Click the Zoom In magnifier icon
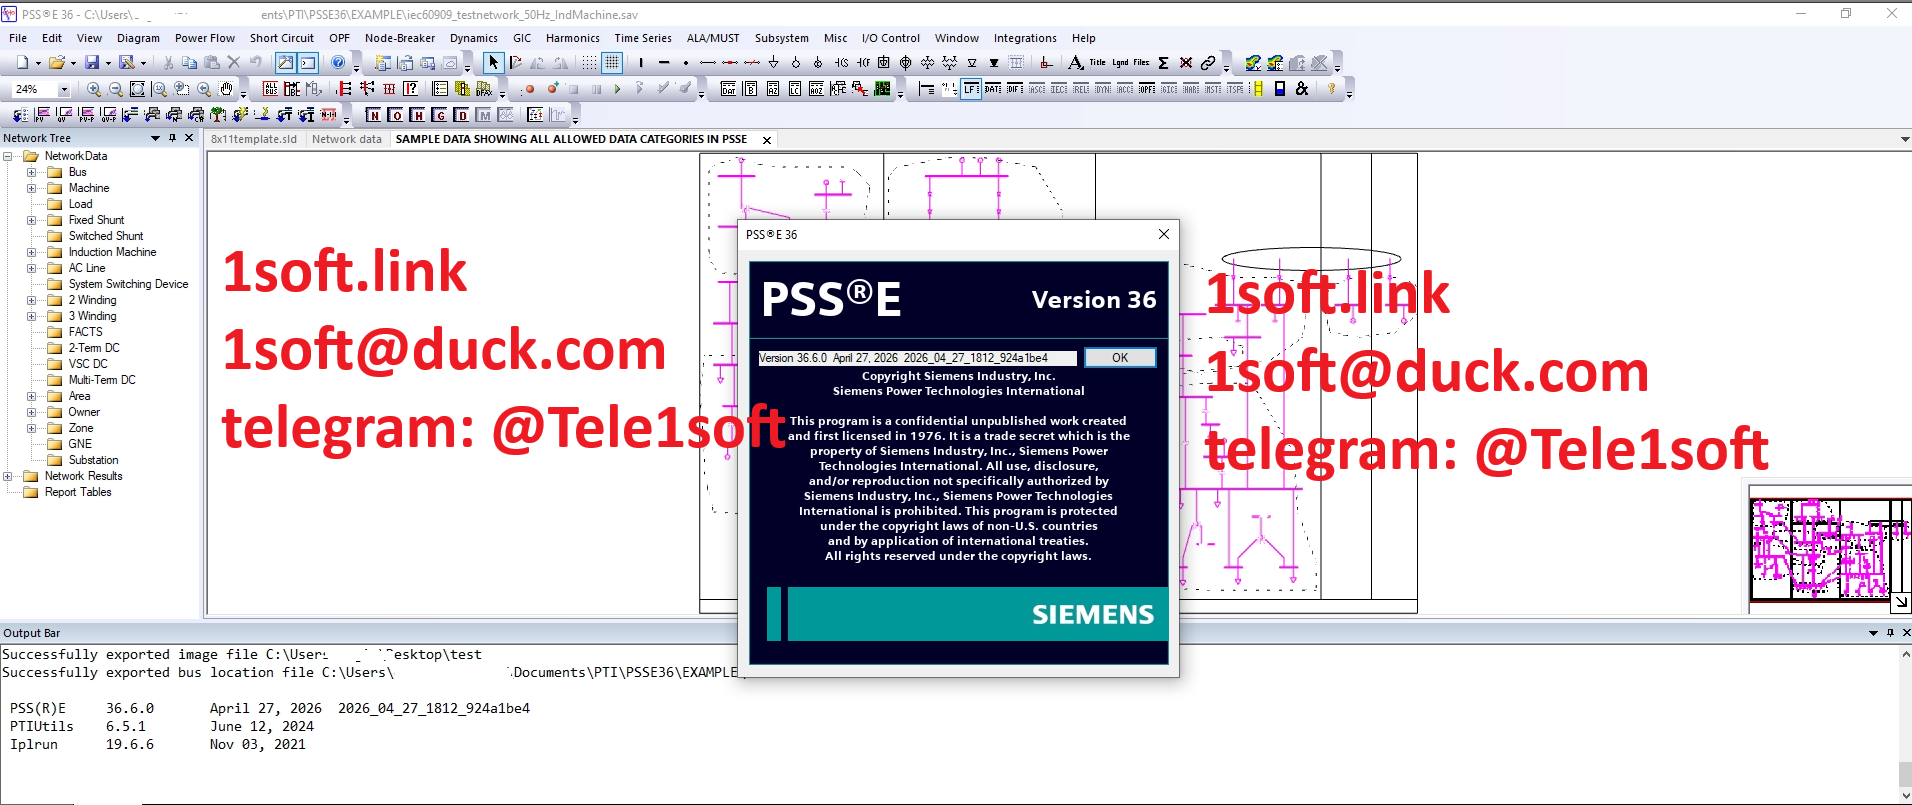The height and width of the screenshot is (805, 1912). pos(94,89)
